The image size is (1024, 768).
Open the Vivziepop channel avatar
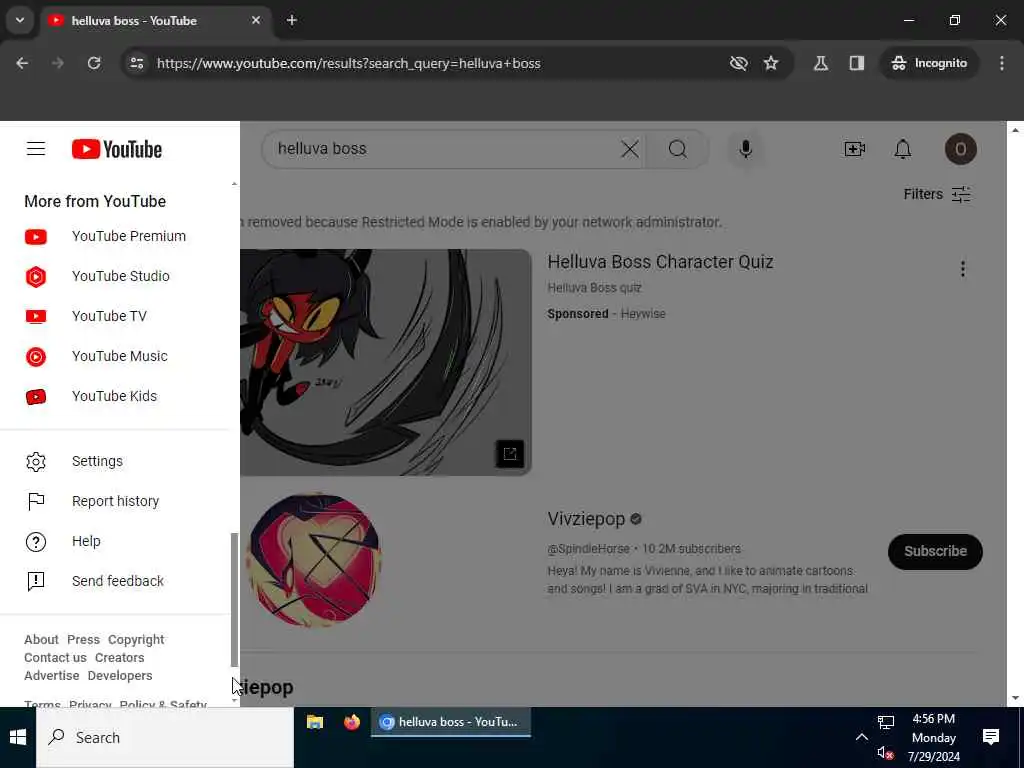pos(314,560)
